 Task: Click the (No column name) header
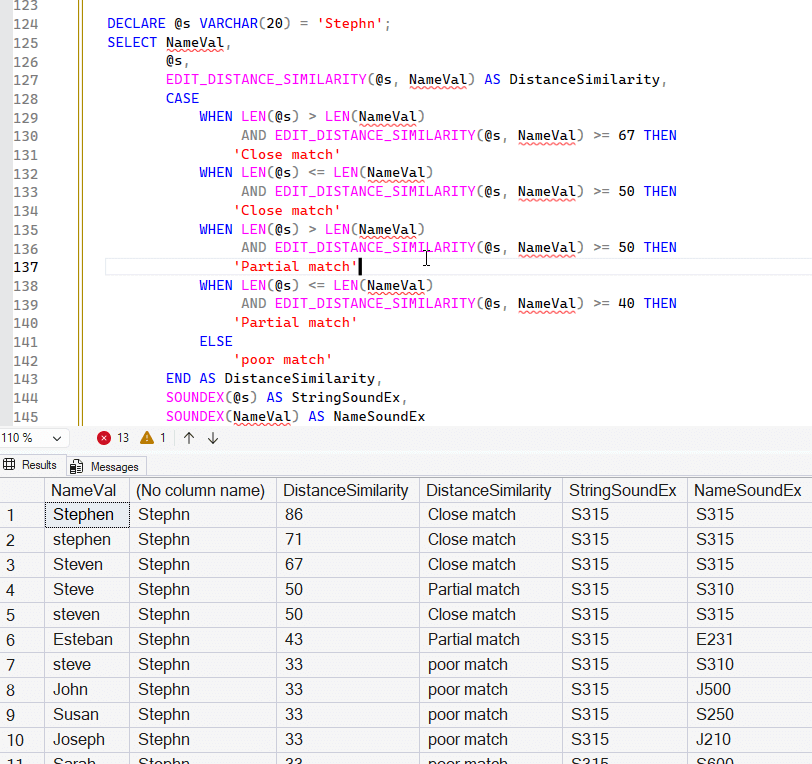[x=200, y=490]
